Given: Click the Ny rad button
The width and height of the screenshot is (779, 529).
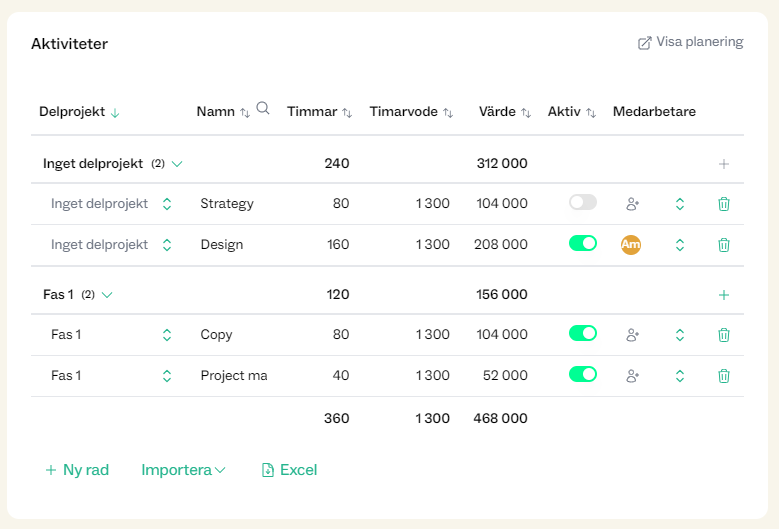Looking at the screenshot, I should tap(77, 470).
